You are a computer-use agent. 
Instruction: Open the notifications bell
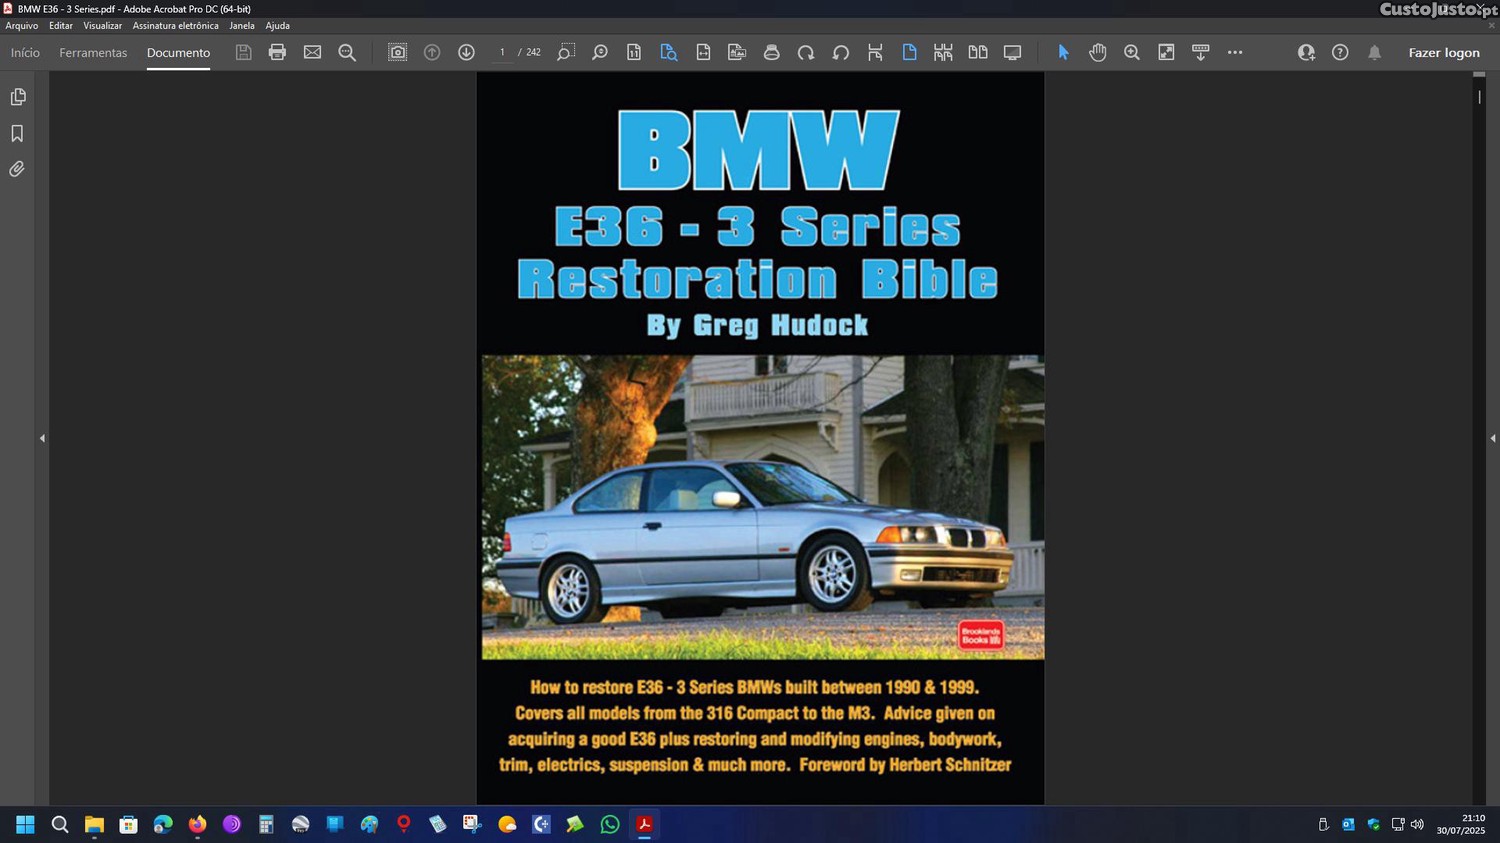click(1374, 52)
